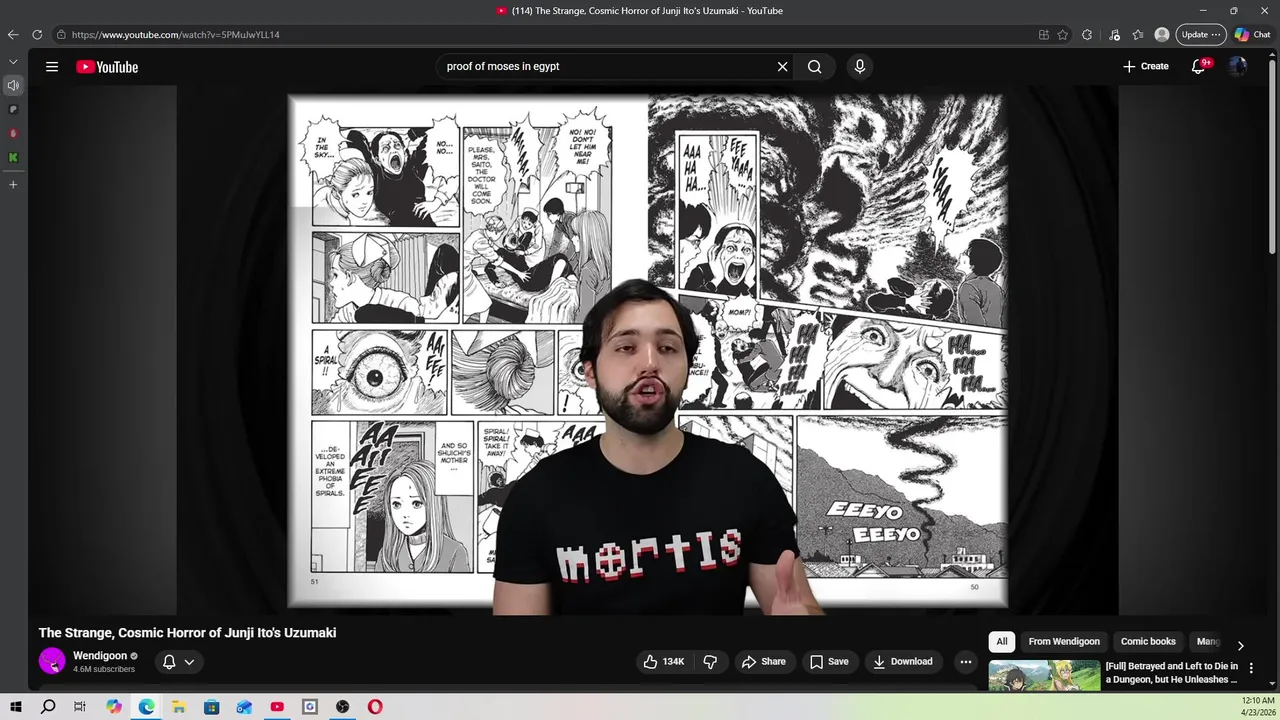Open the favorites list toolbar icon
The image size is (1280, 720).
coord(1138,35)
